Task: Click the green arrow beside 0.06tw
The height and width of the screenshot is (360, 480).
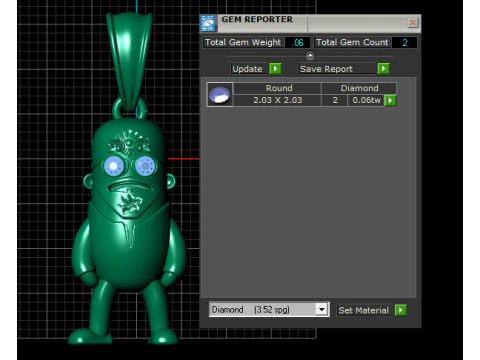Action: (390, 100)
